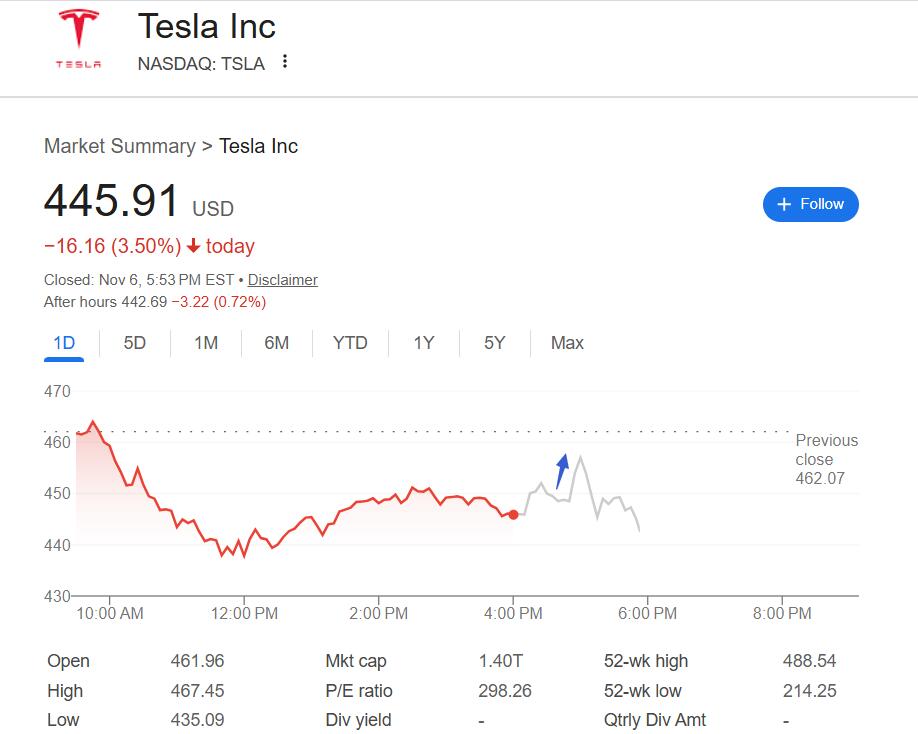
Task: Show the 1M price chart
Action: [206, 343]
